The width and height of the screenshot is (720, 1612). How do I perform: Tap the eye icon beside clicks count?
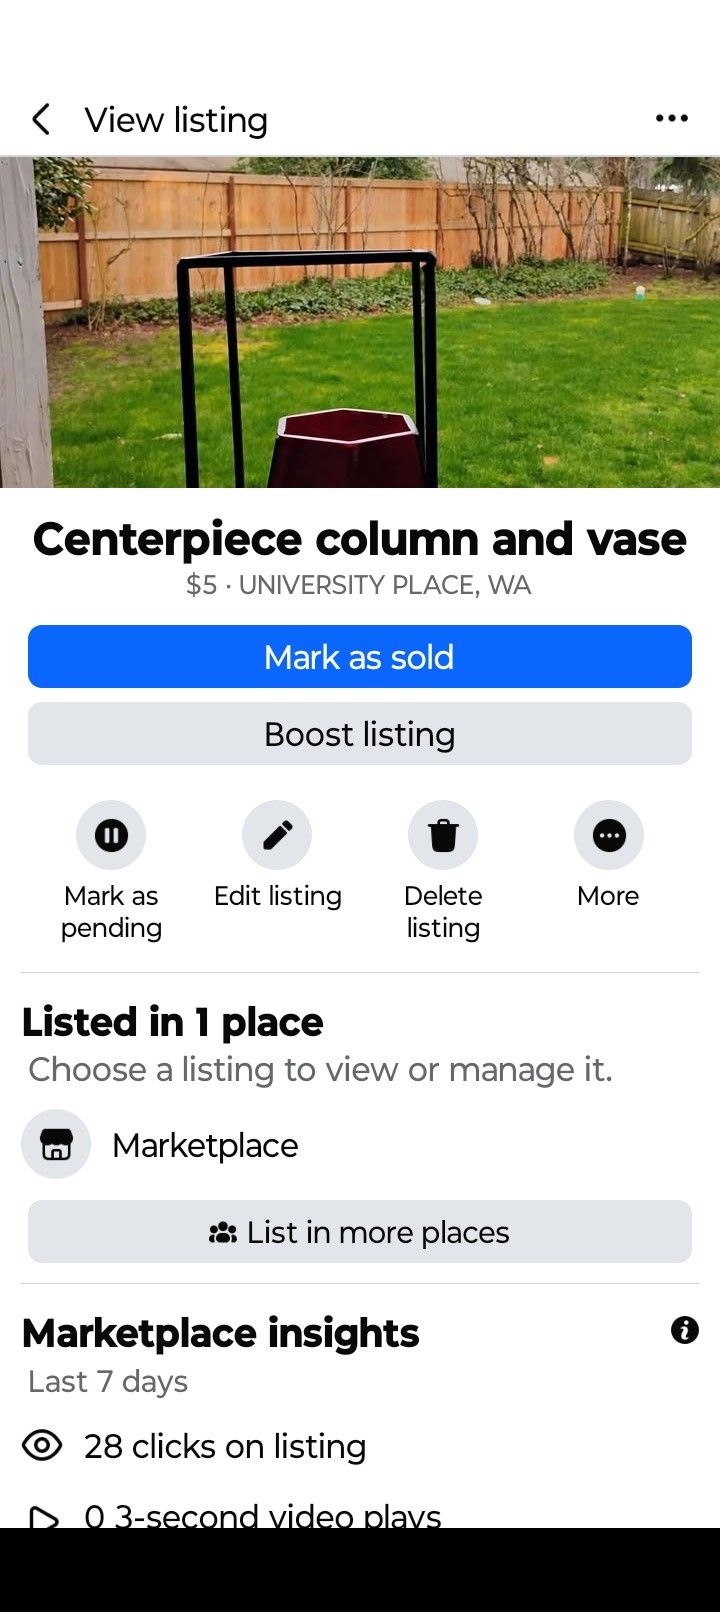(42, 1446)
